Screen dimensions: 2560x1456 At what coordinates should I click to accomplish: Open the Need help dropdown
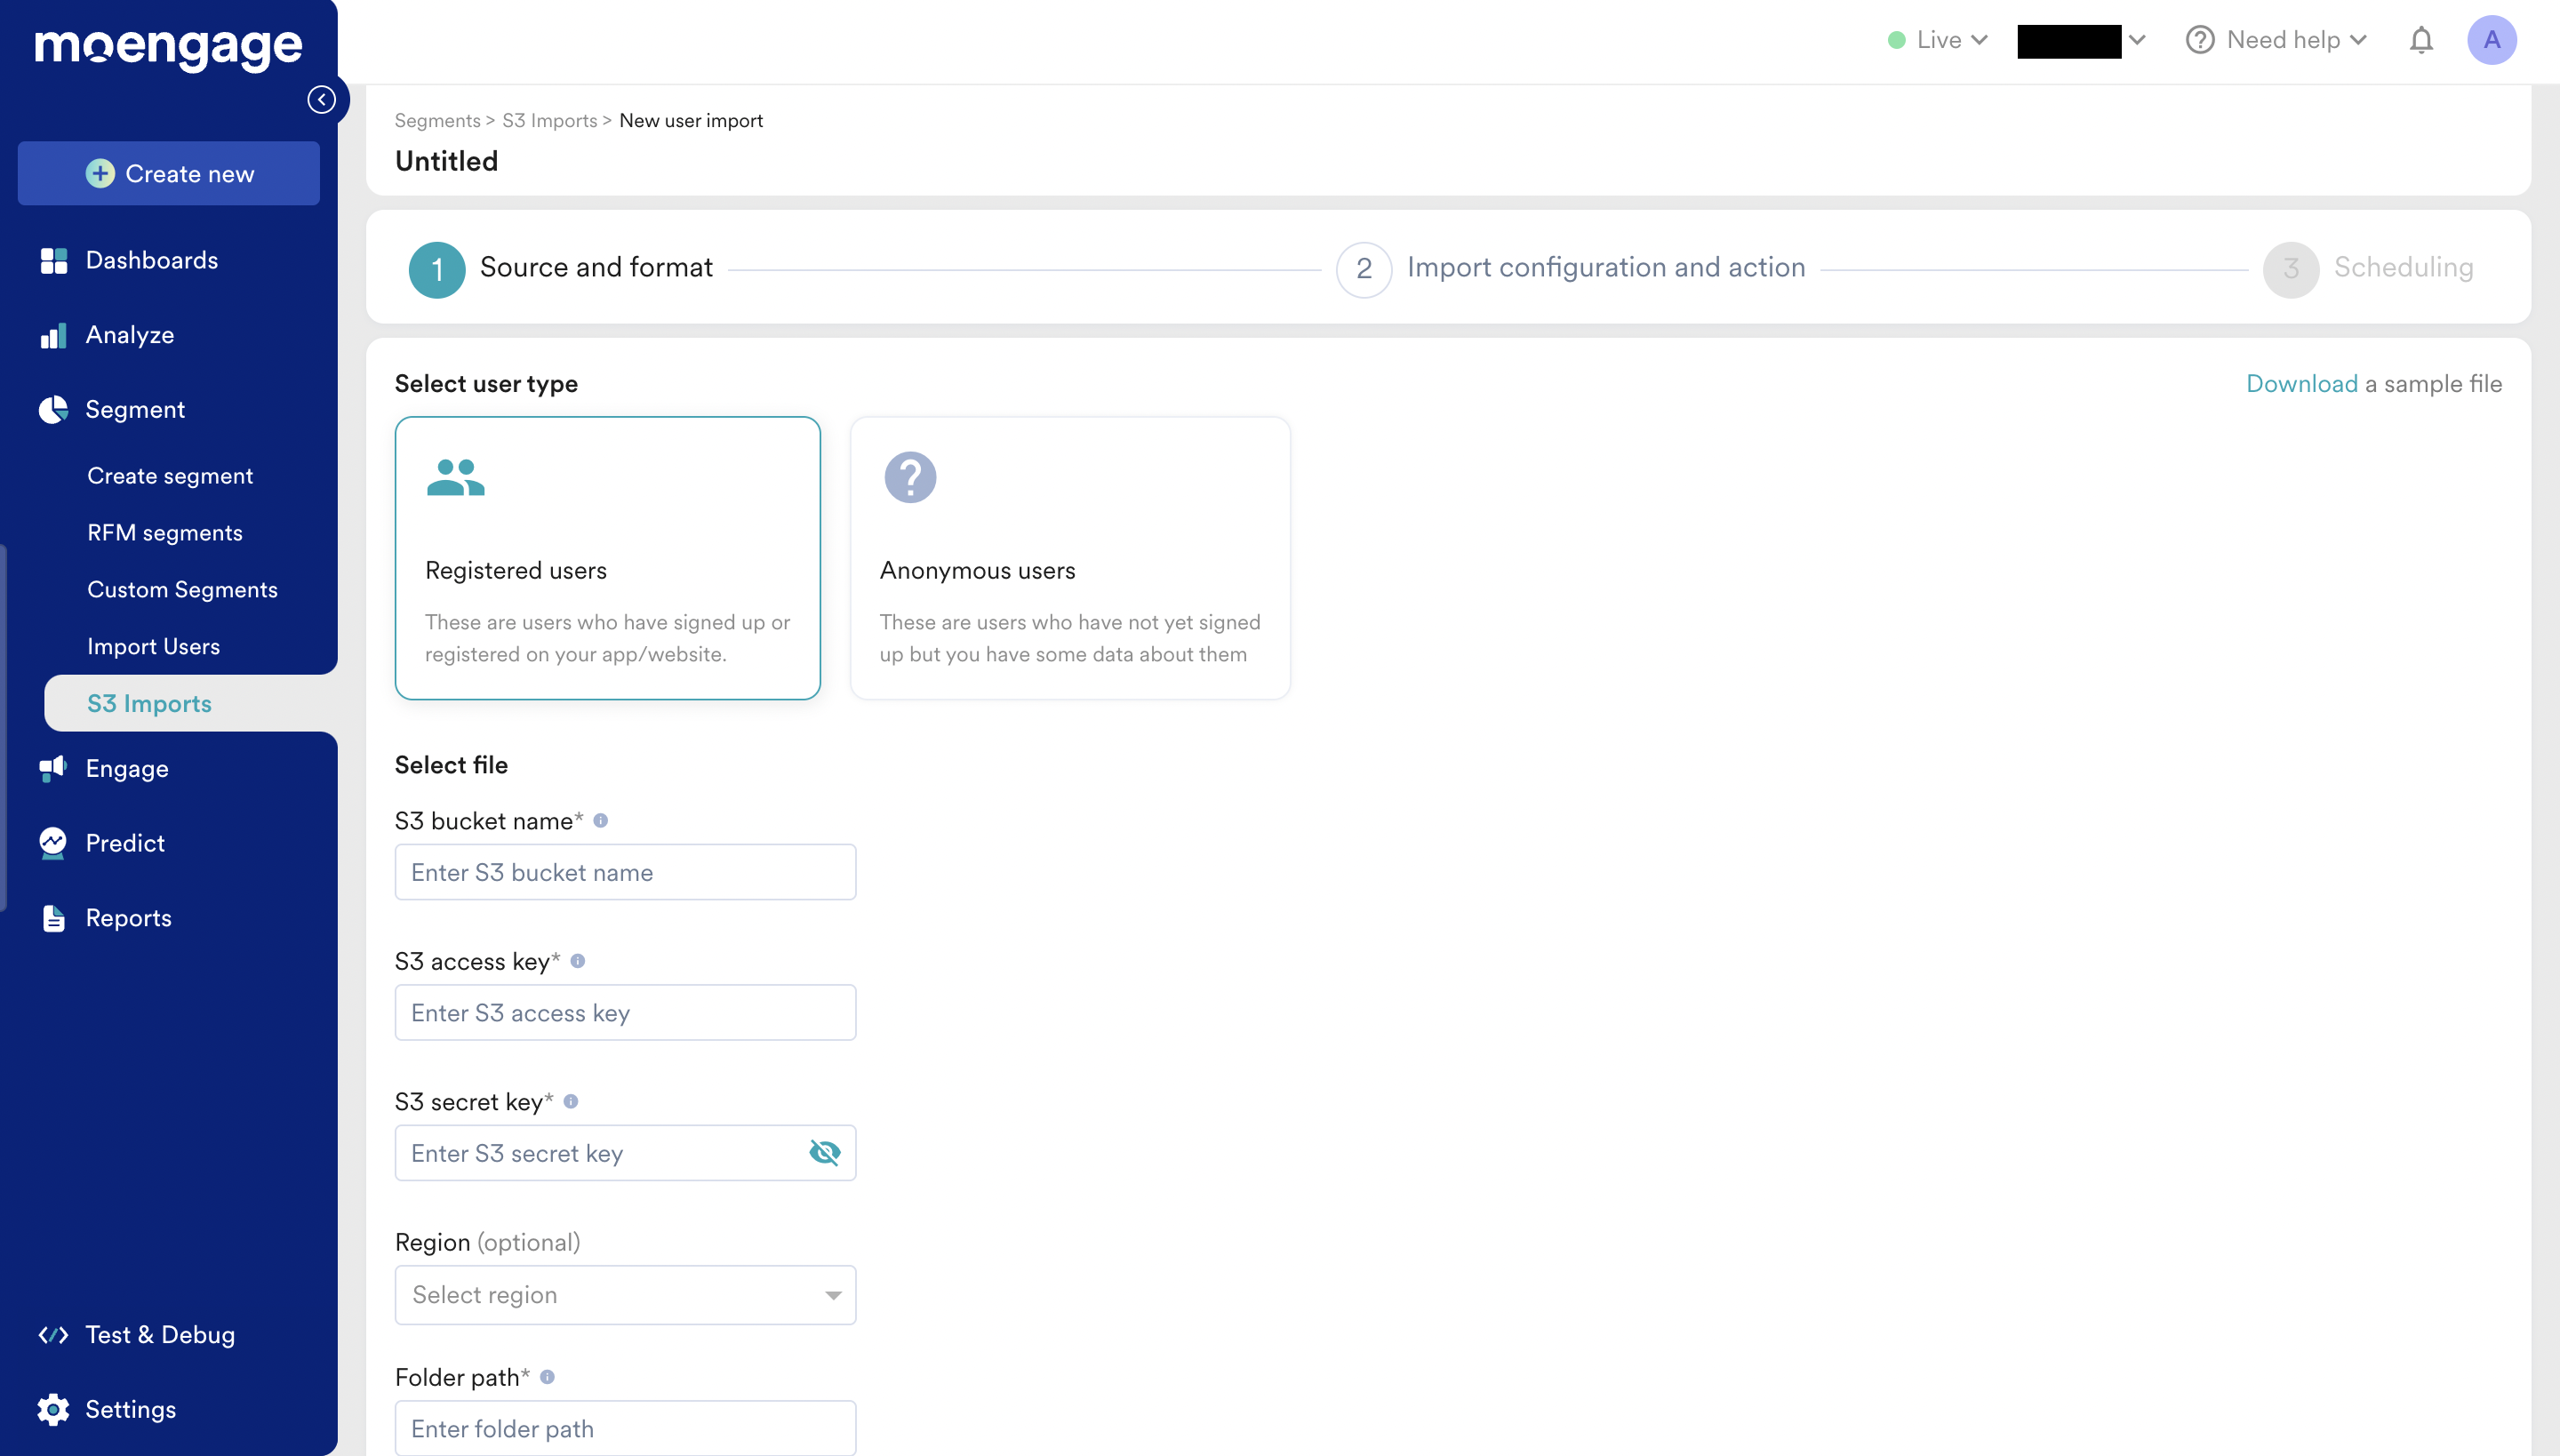point(2276,40)
